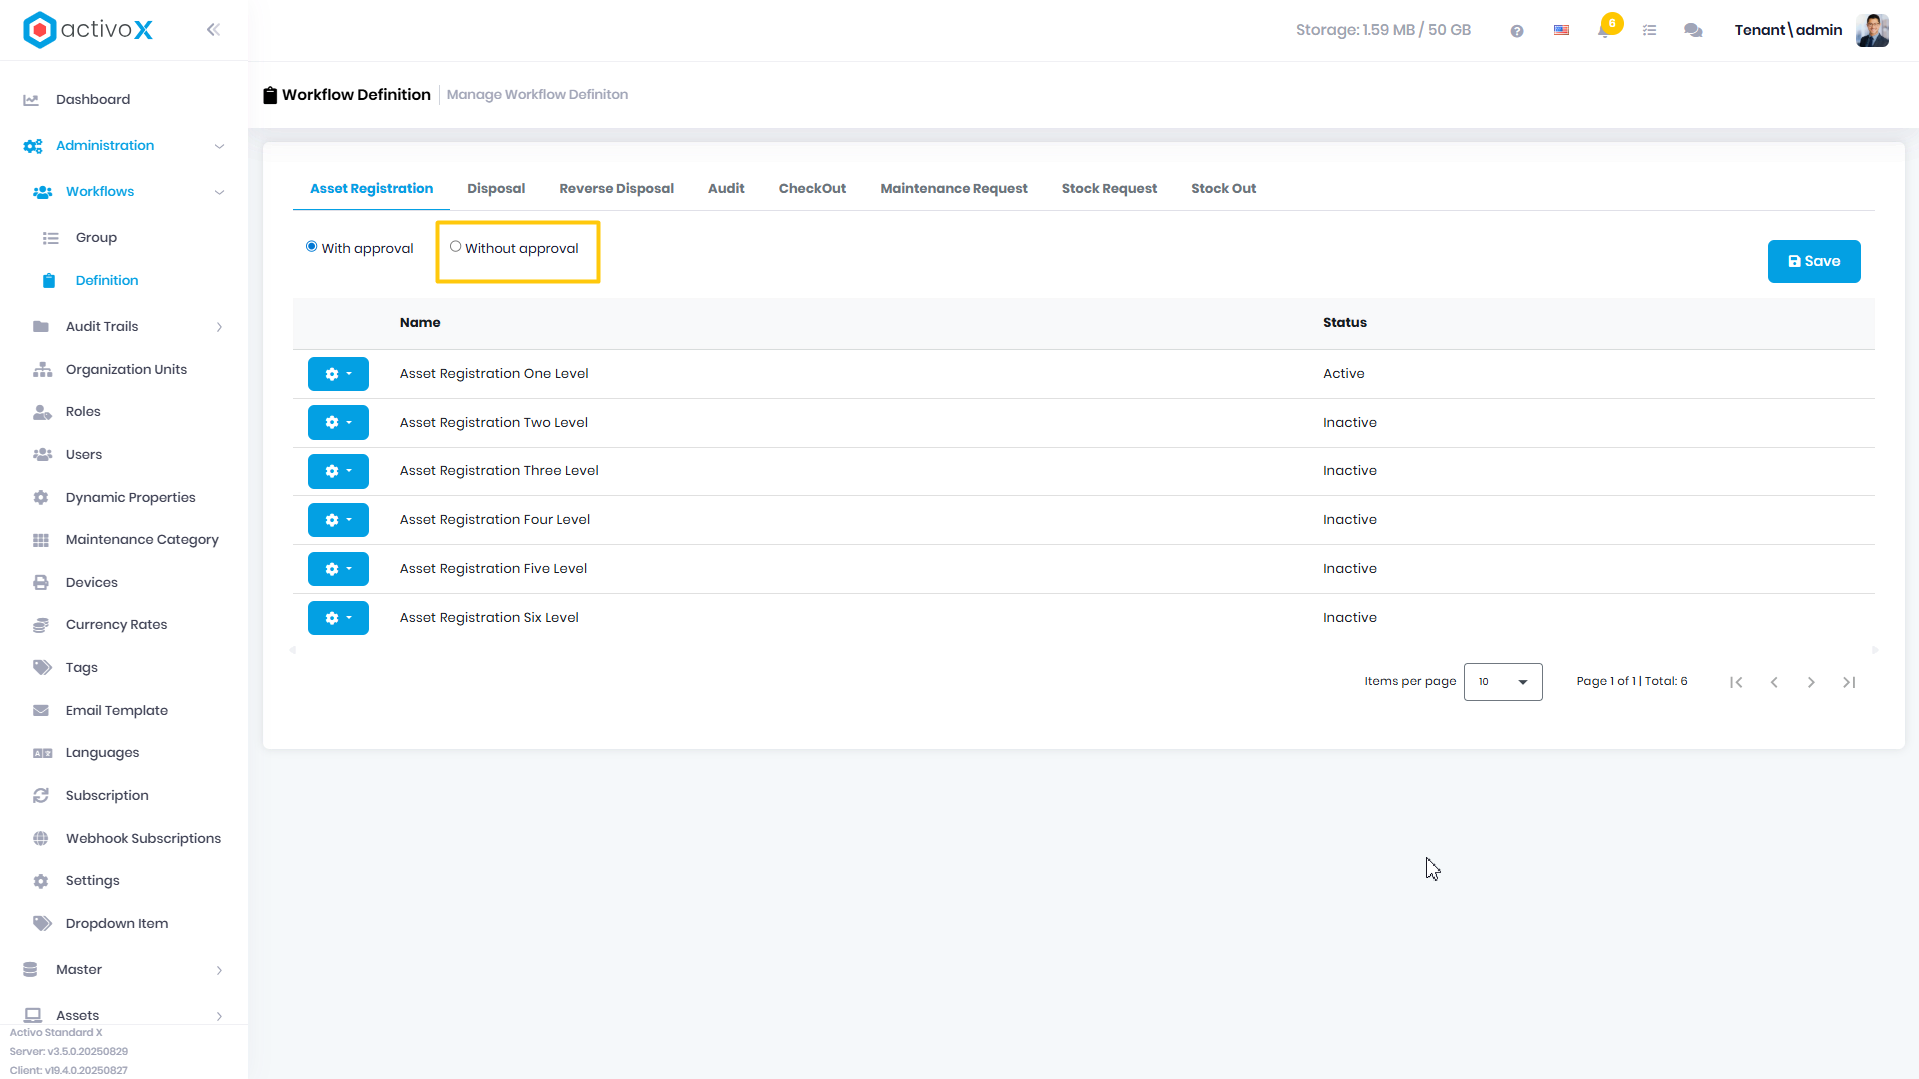Collapse the sidebar with double-chevron icon
The width and height of the screenshot is (1919, 1079).
point(213,30)
